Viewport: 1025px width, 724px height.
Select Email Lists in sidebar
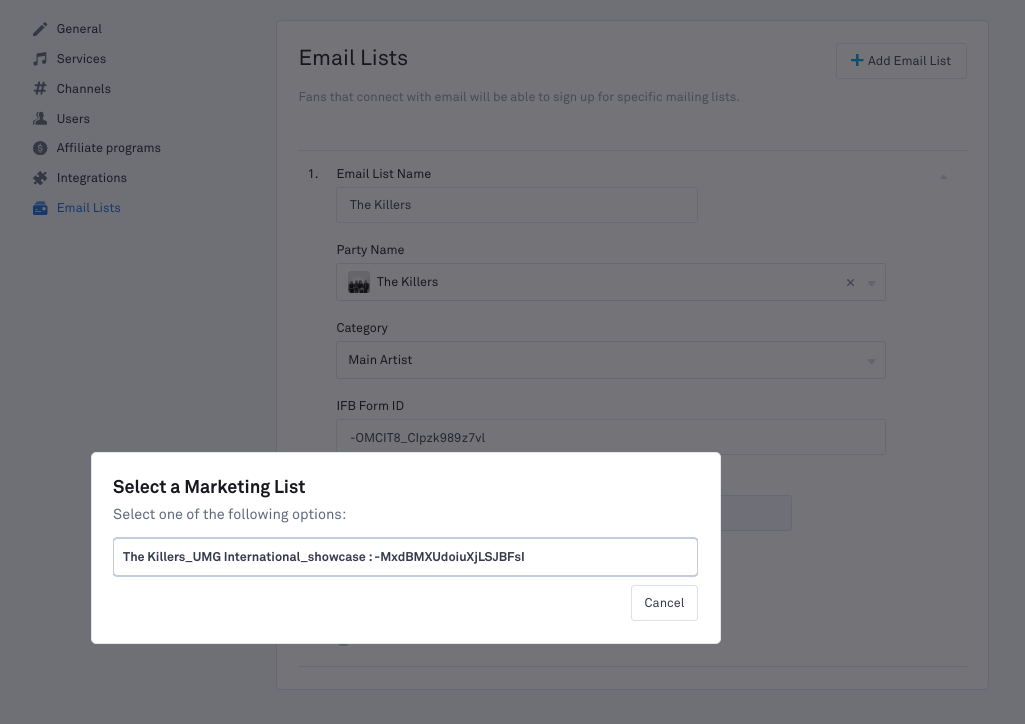pyautogui.click(x=89, y=208)
